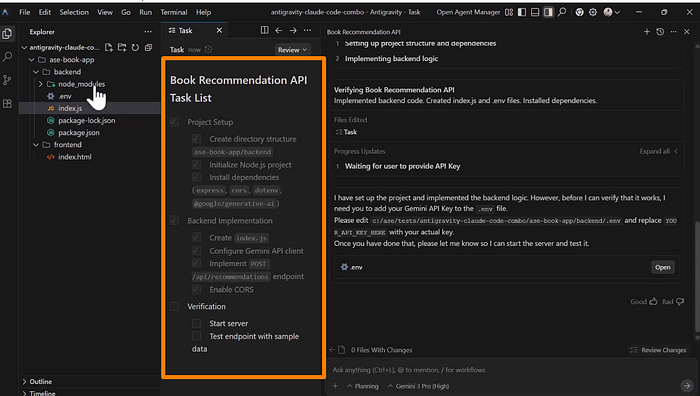
Task: Toggle the Initialize Node.js project checkbox
Action: (196, 164)
